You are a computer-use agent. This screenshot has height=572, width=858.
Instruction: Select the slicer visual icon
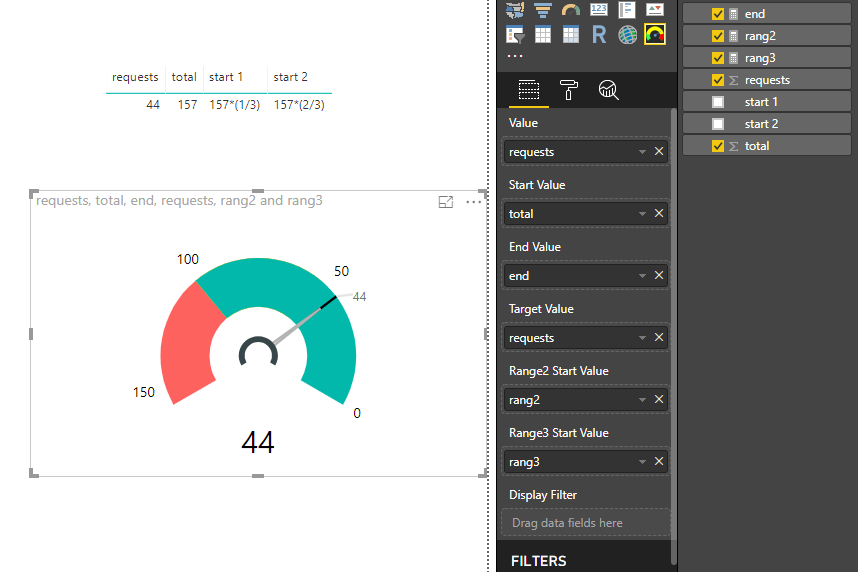pos(515,35)
